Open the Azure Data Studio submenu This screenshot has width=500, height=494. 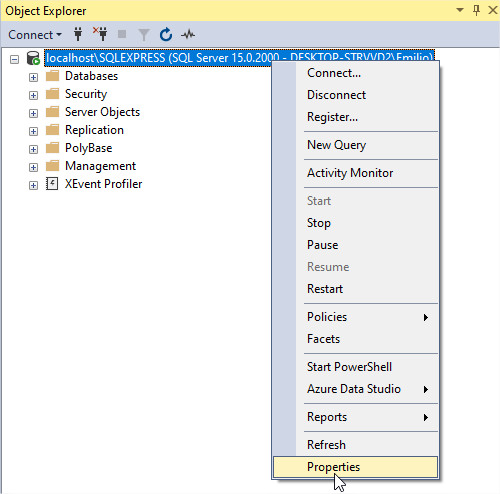pyautogui.click(x=355, y=389)
